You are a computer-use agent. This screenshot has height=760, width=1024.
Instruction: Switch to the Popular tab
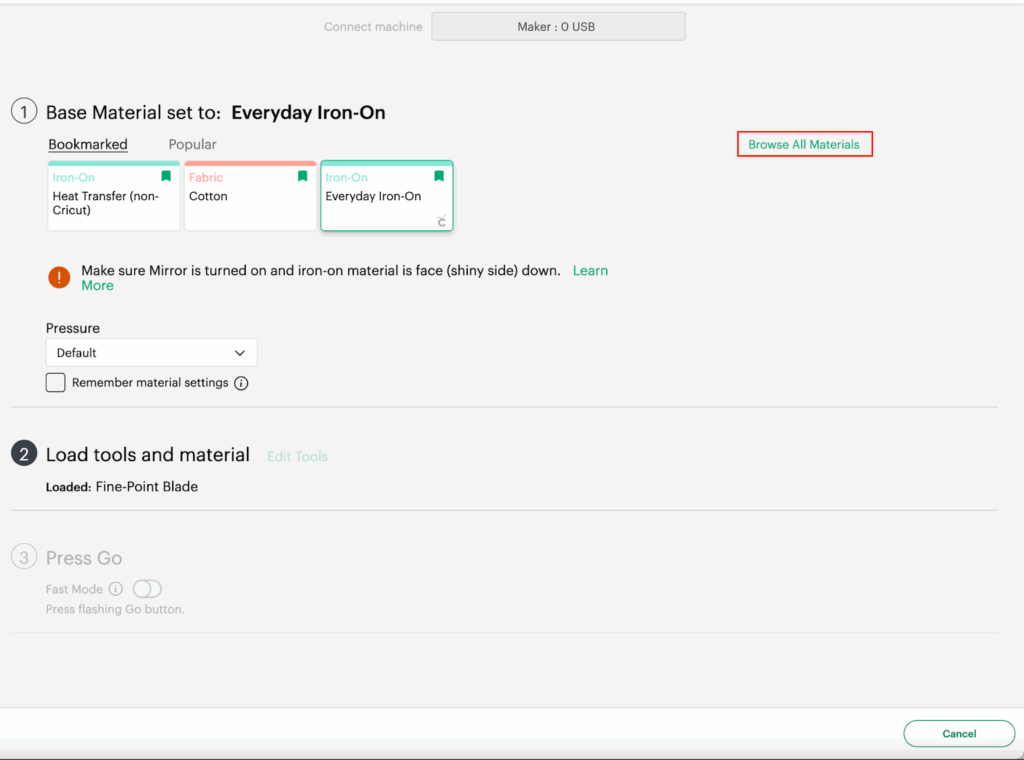pos(192,145)
